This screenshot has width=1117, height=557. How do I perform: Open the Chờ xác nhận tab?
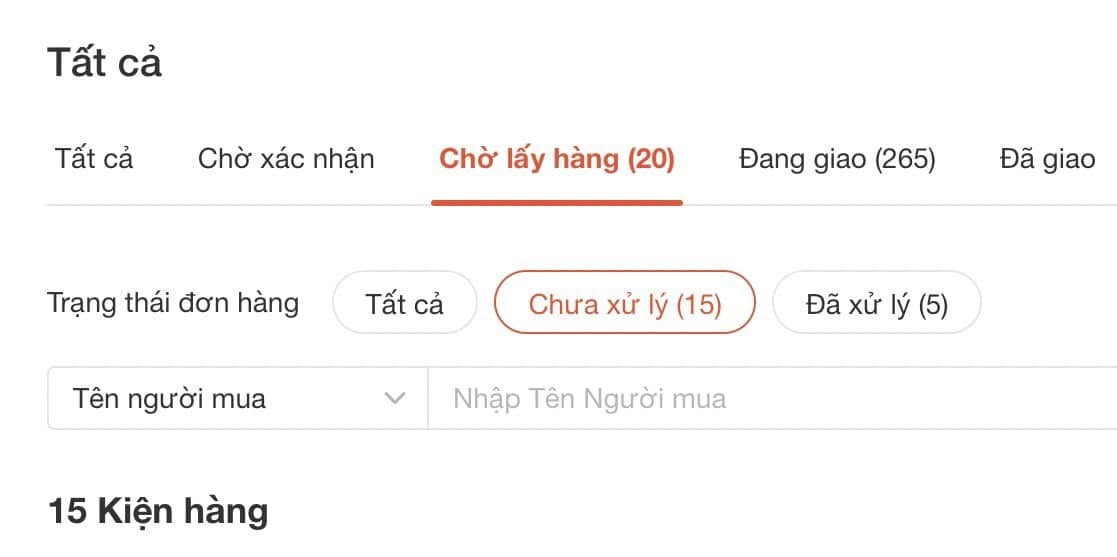[x=286, y=159]
